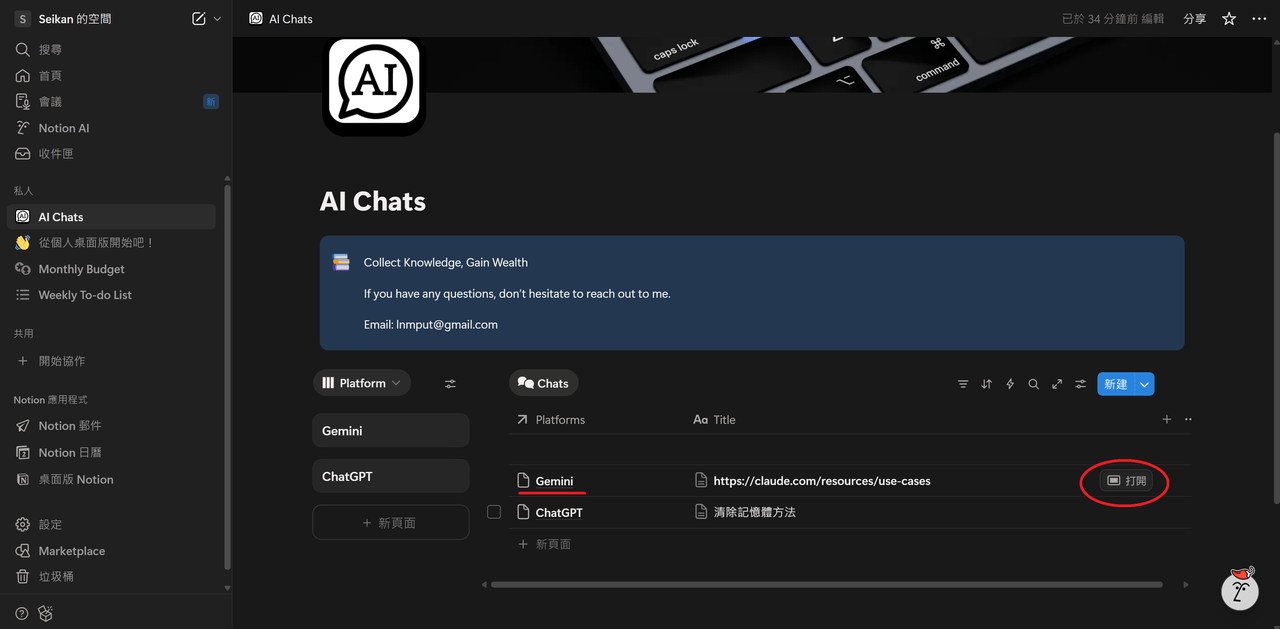Open Notion 日曆 app
1280x629 pixels.
(111, 452)
